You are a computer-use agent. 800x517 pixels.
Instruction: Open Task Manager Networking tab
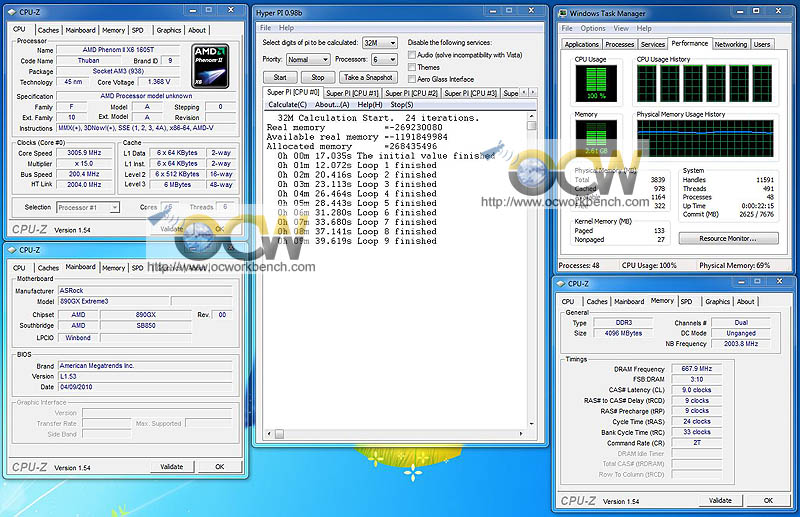click(731, 44)
